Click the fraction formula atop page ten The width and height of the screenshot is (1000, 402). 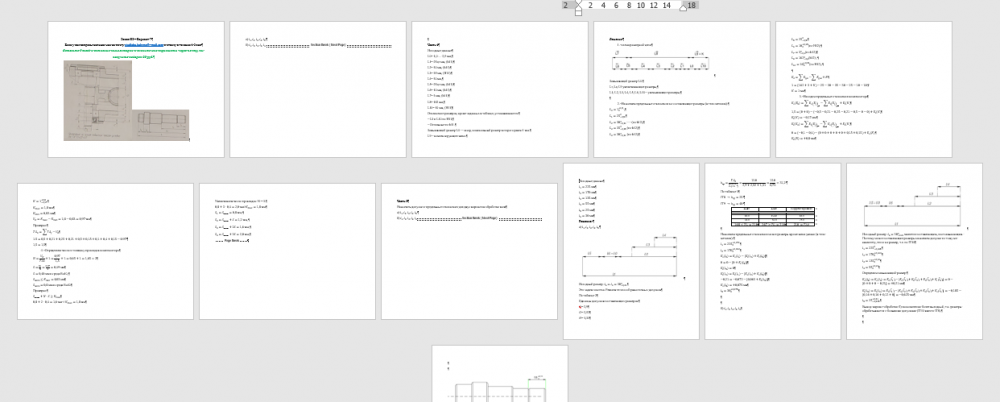[755, 182]
